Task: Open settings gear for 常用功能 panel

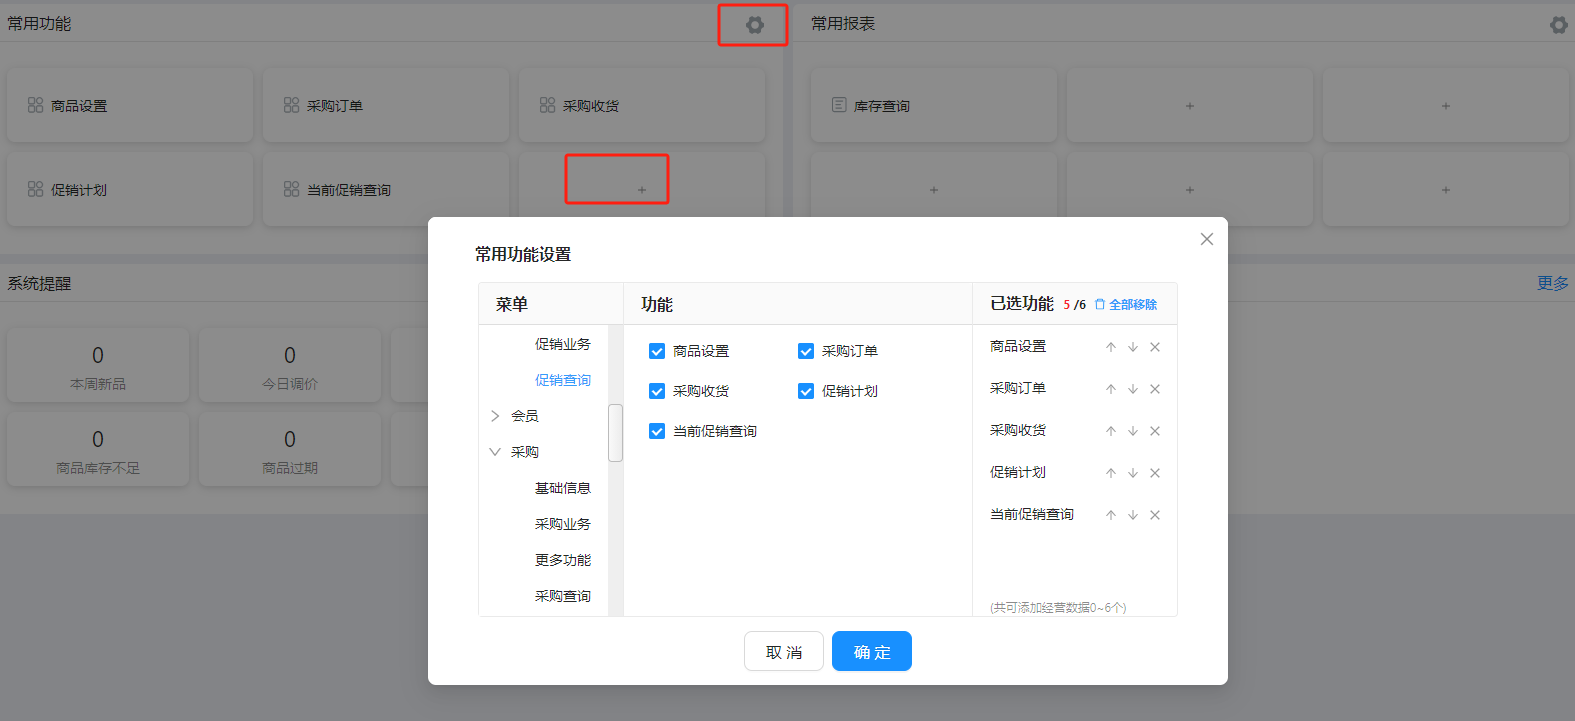Action: click(x=755, y=25)
